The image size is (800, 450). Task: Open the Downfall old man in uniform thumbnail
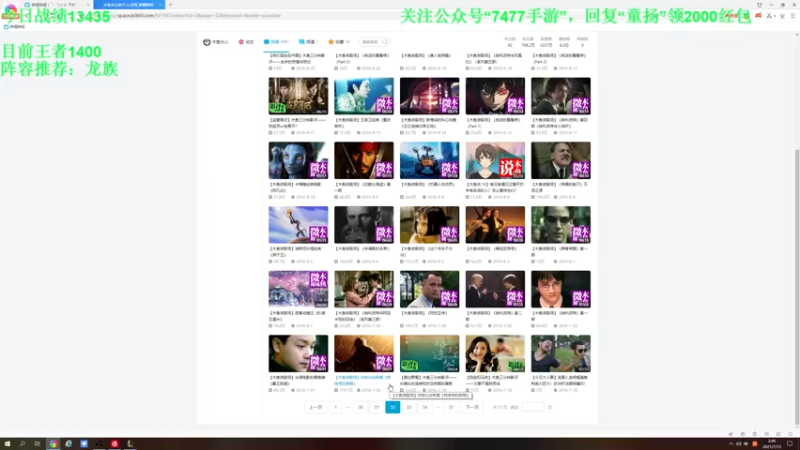click(x=561, y=160)
